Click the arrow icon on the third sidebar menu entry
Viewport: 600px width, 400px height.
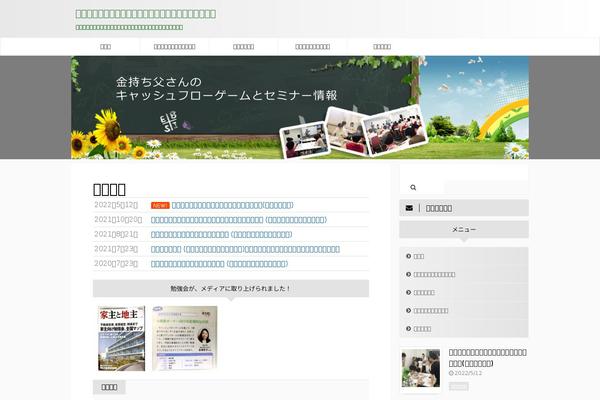pyautogui.click(x=408, y=292)
